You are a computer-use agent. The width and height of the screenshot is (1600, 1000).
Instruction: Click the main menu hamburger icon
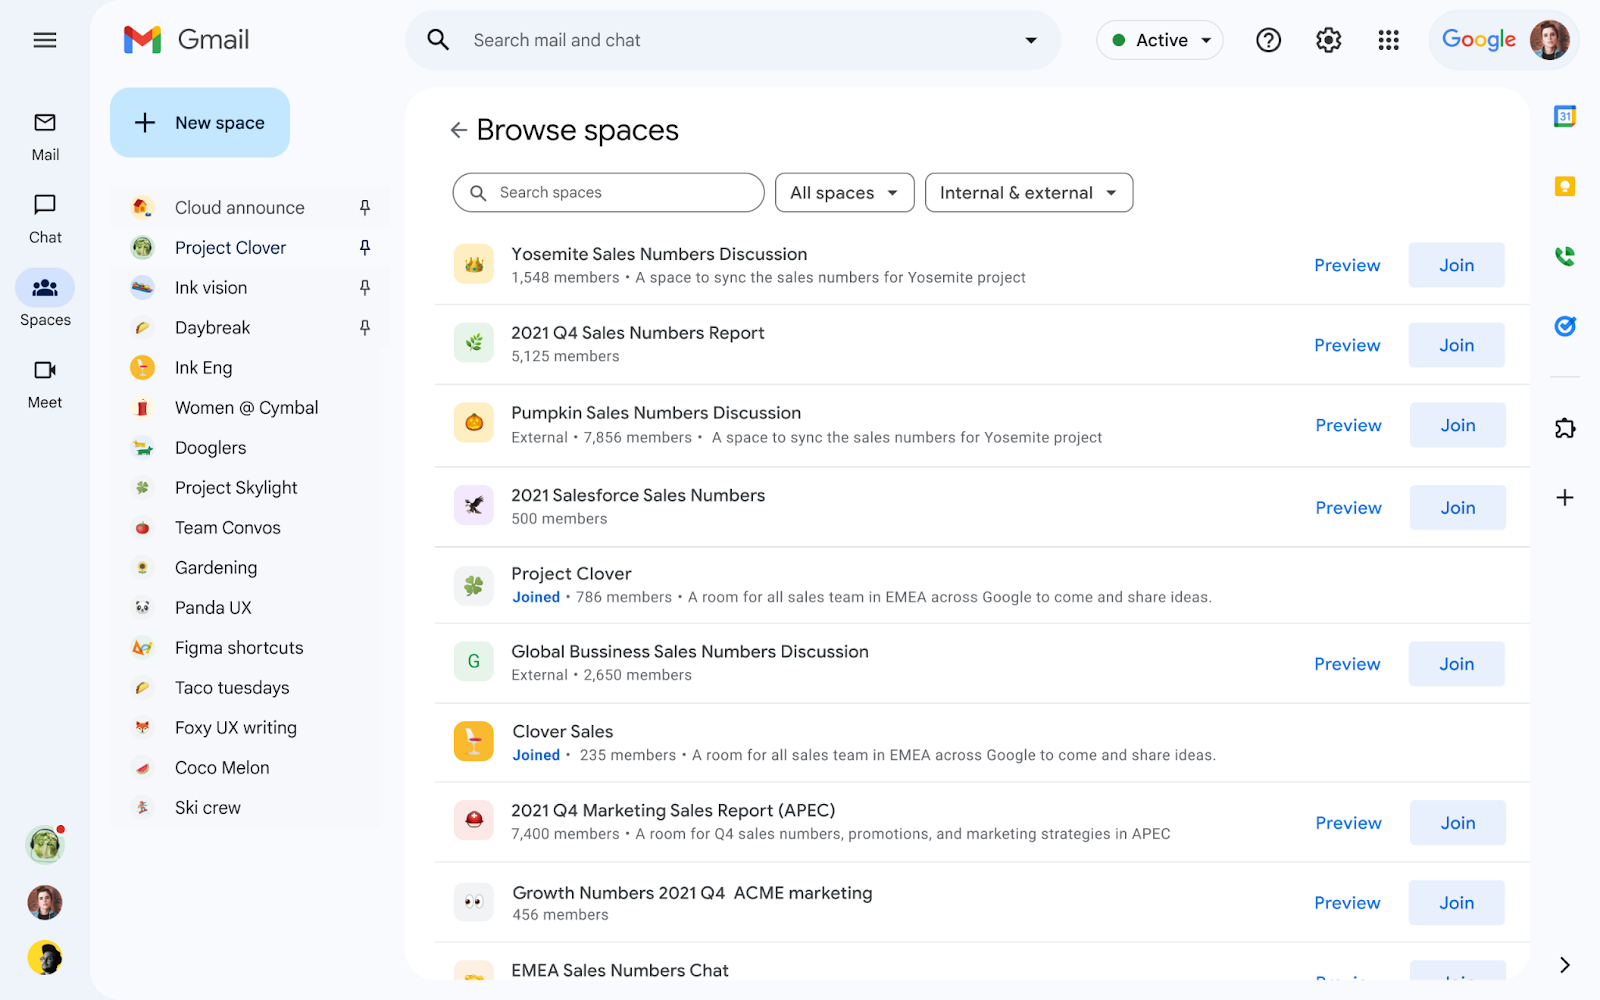click(45, 40)
